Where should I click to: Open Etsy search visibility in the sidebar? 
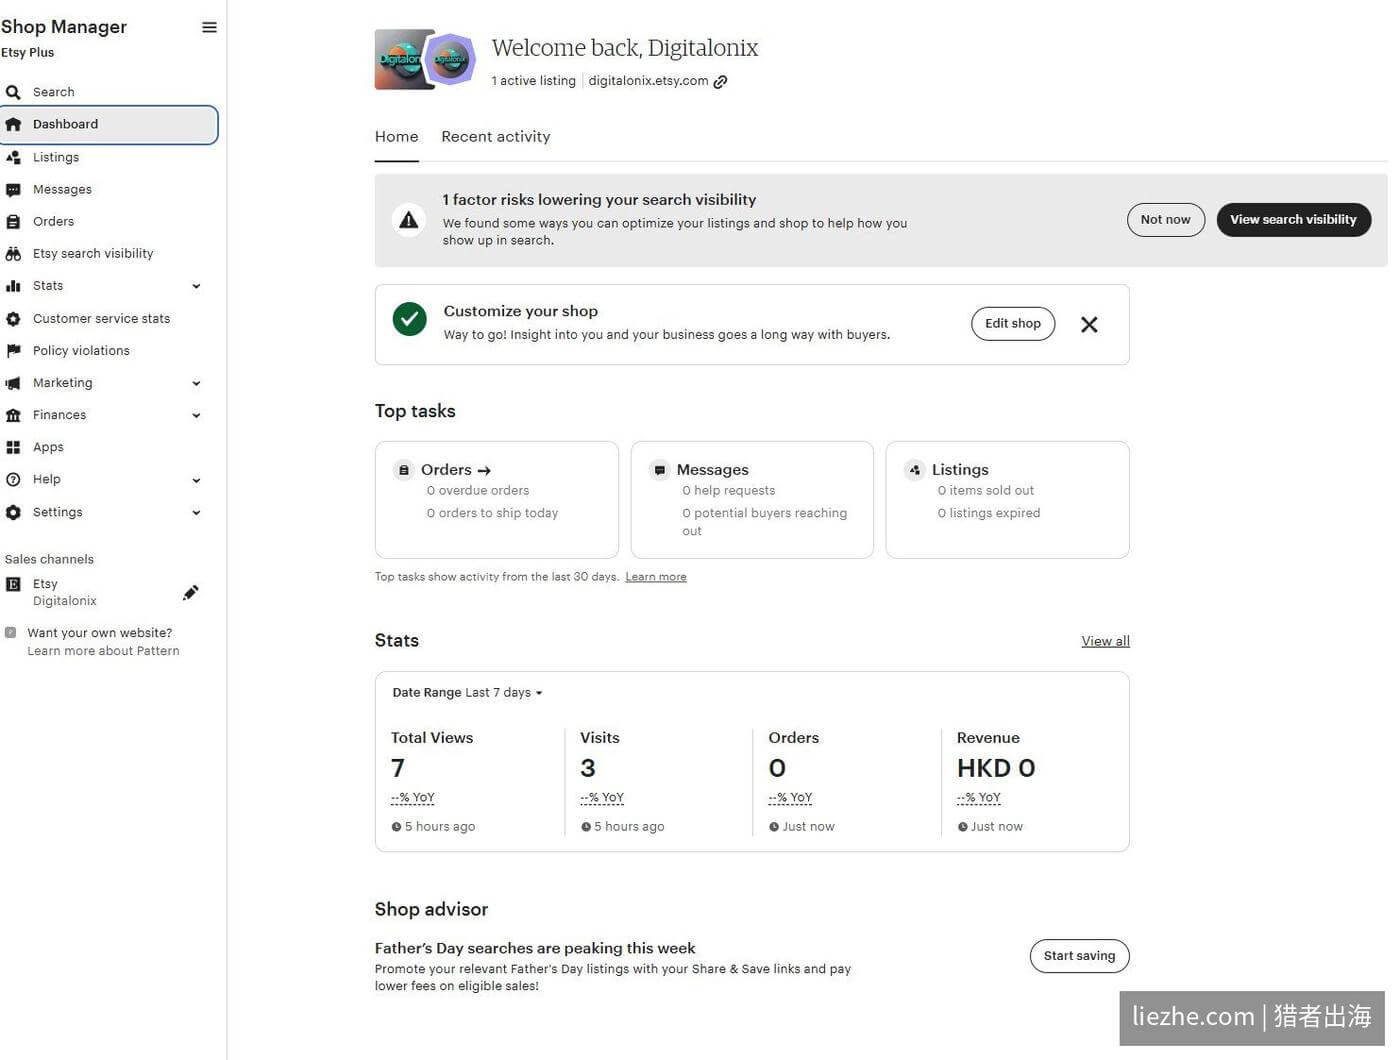tap(93, 254)
